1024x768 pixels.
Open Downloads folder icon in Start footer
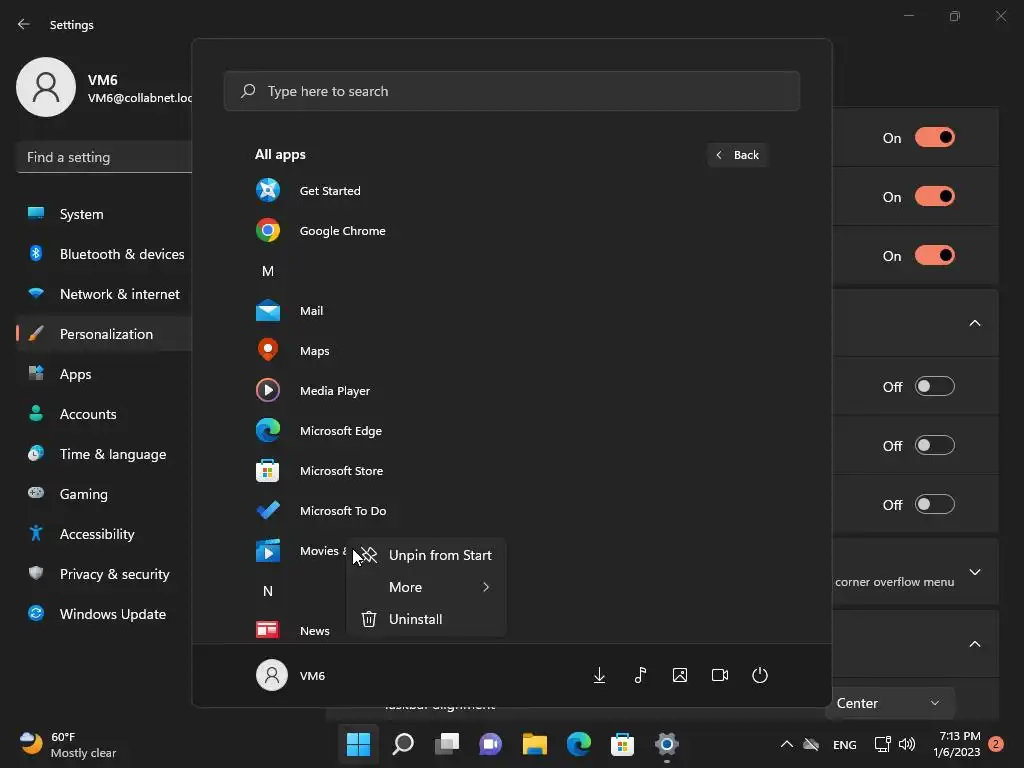click(x=599, y=675)
